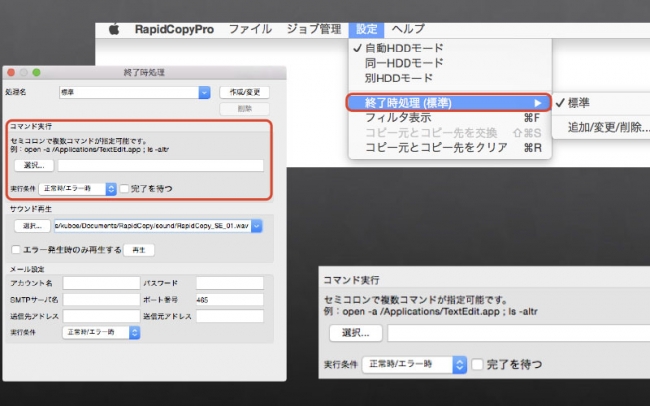Screen dimensions: 650x406
Task: Enable エラー発生時のみ再生する checkbox
Action: click(16, 250)
